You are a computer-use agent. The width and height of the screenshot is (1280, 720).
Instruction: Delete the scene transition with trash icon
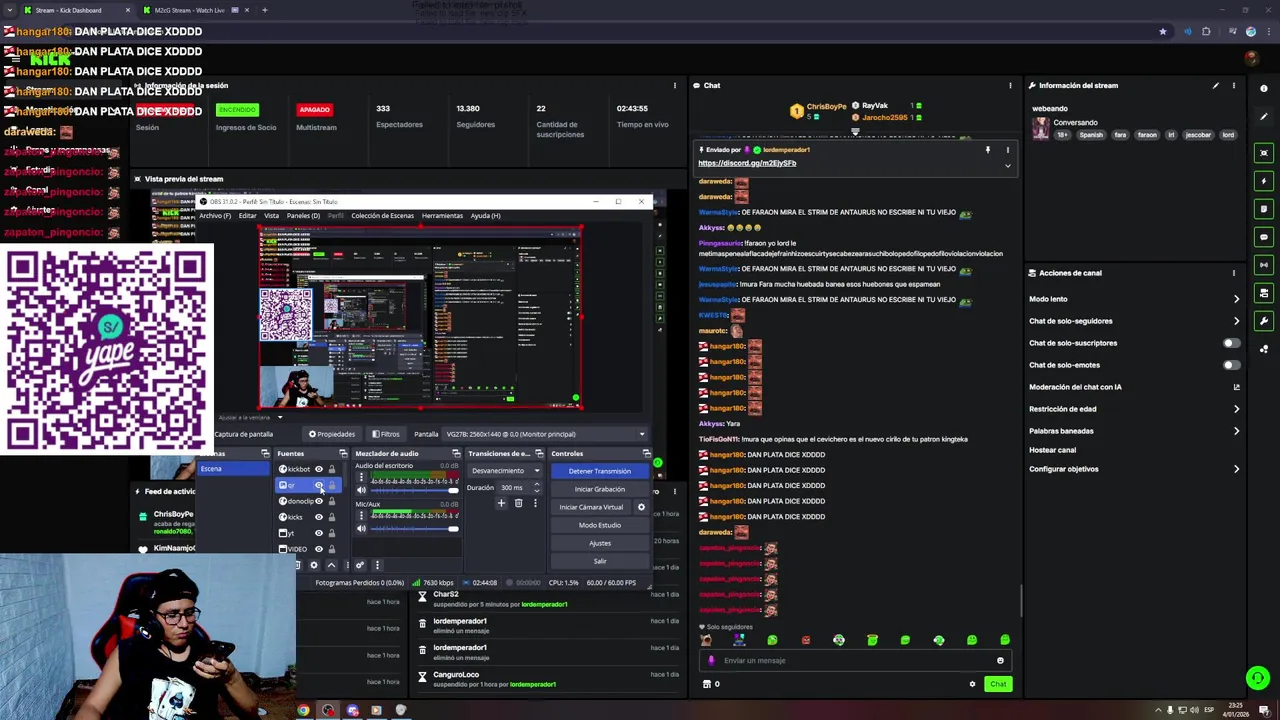pyautogui.click(x=518, y=503)
